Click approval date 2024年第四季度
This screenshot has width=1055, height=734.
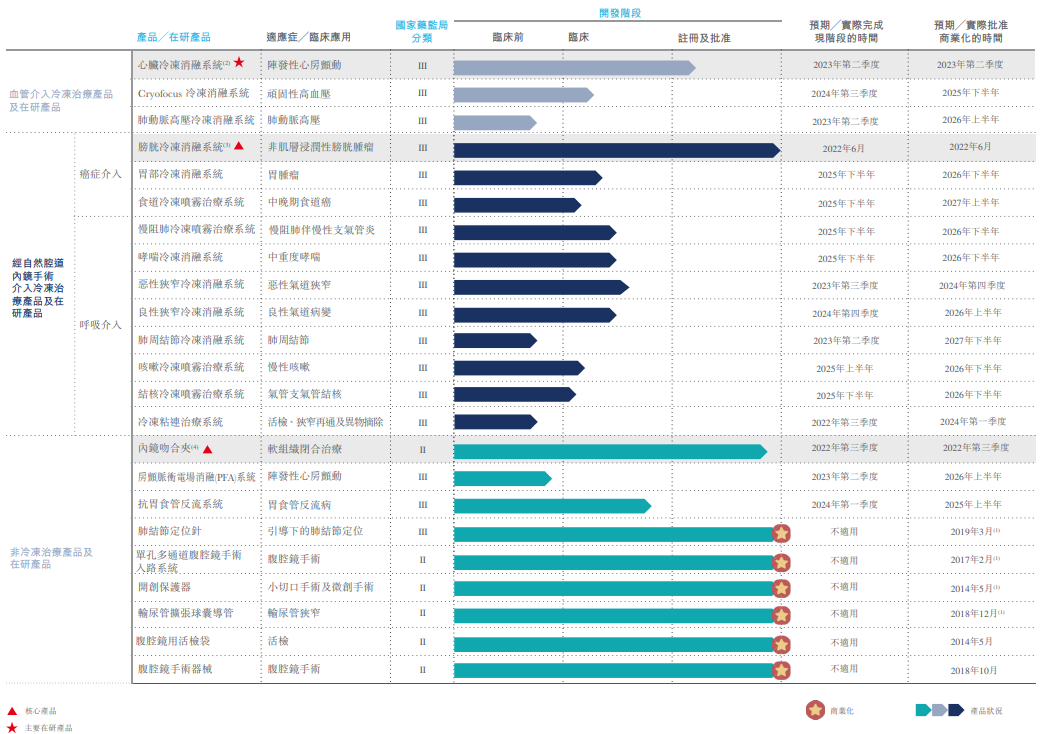[x=972, y=285]
